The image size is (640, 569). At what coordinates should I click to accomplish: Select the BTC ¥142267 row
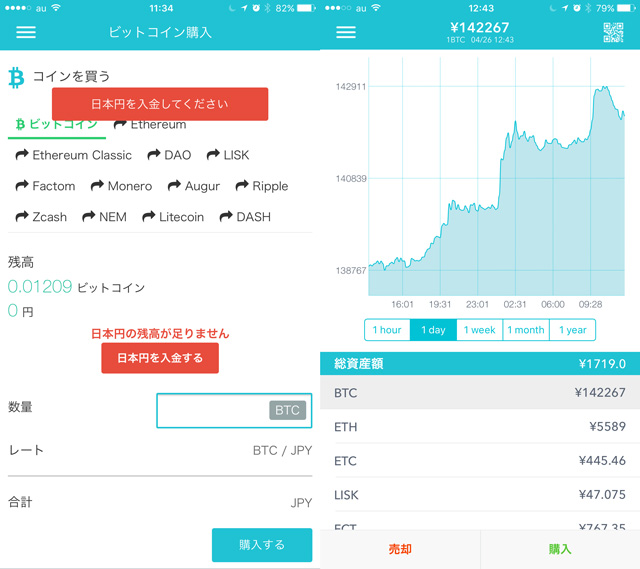pos(480,393)
